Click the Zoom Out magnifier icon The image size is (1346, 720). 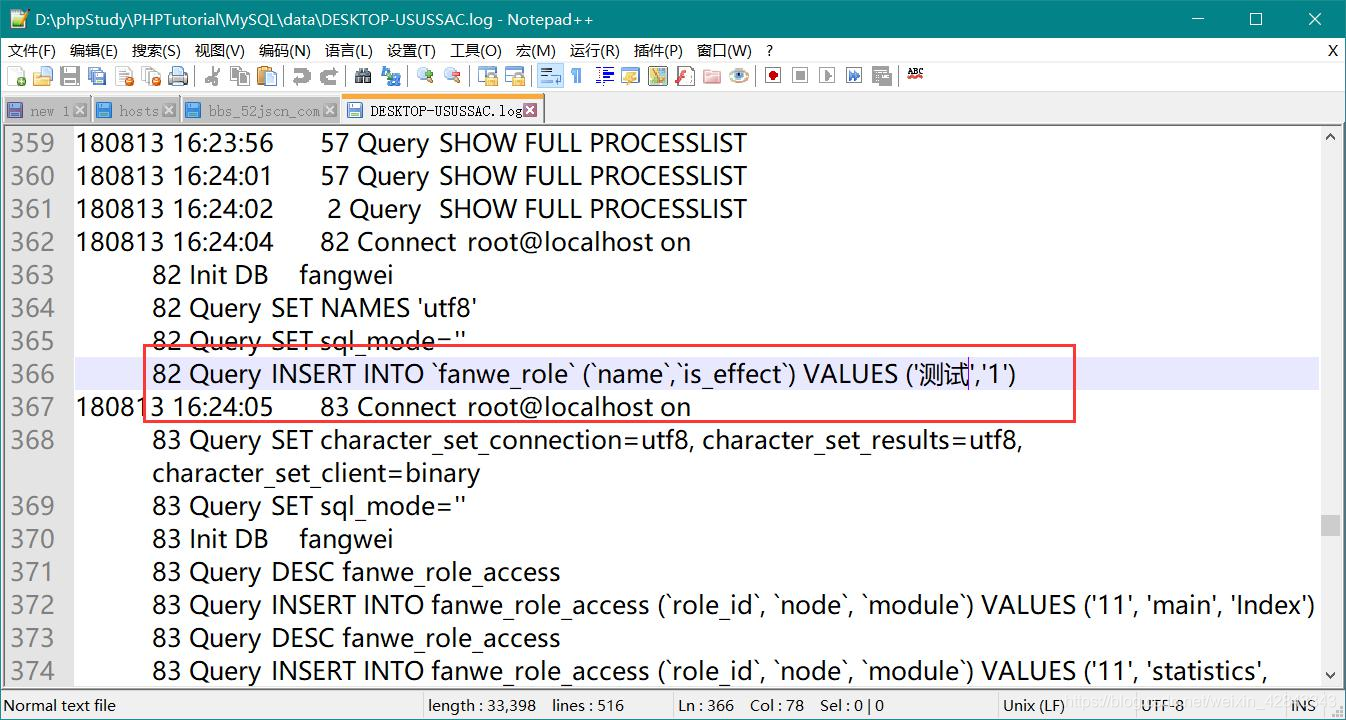452,76
